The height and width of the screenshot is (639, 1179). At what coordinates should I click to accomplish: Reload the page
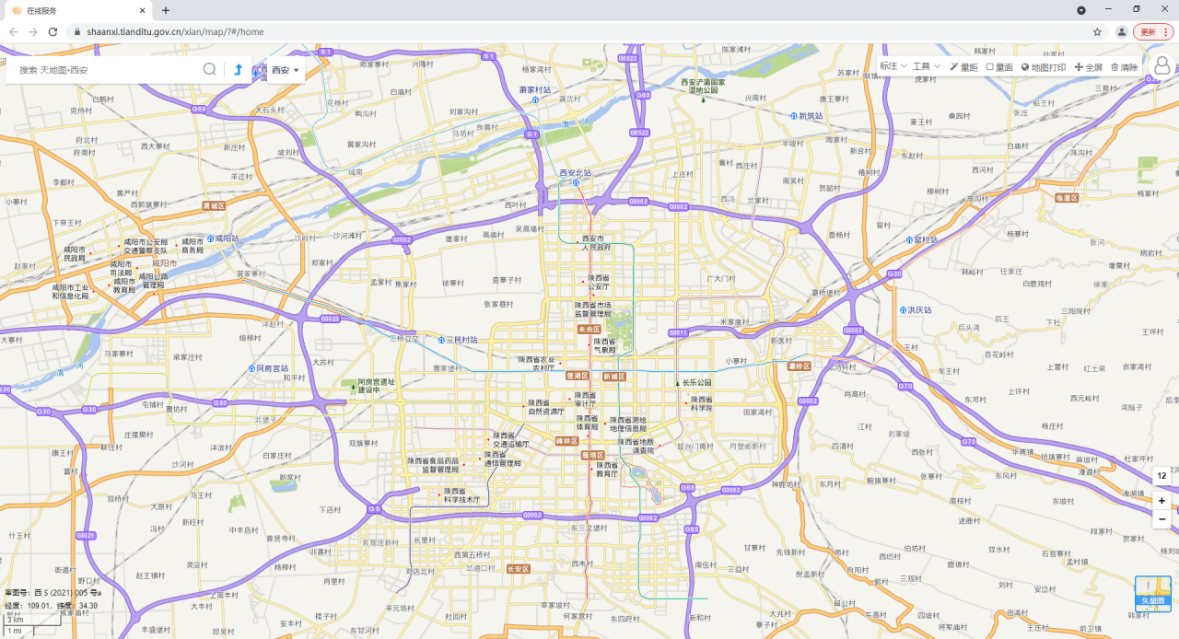[53, 32]
